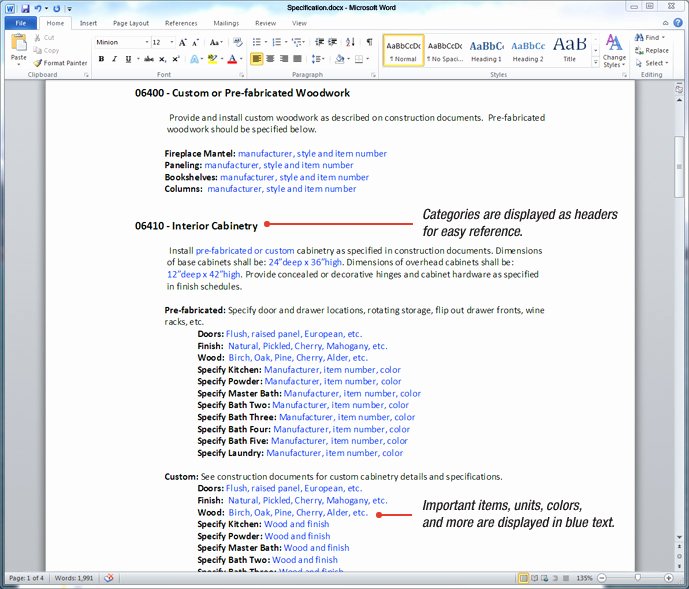Apply subscript formatting

163,59
